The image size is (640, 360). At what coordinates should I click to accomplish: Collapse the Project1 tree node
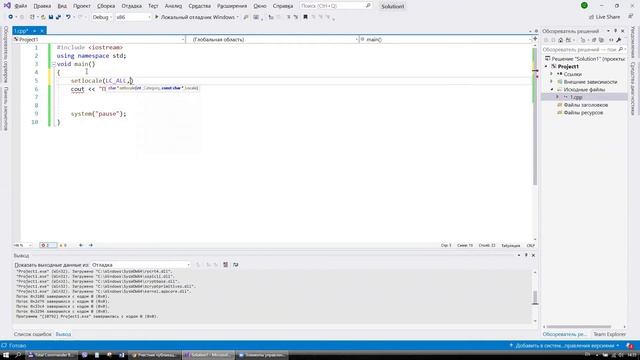[547, 66]
